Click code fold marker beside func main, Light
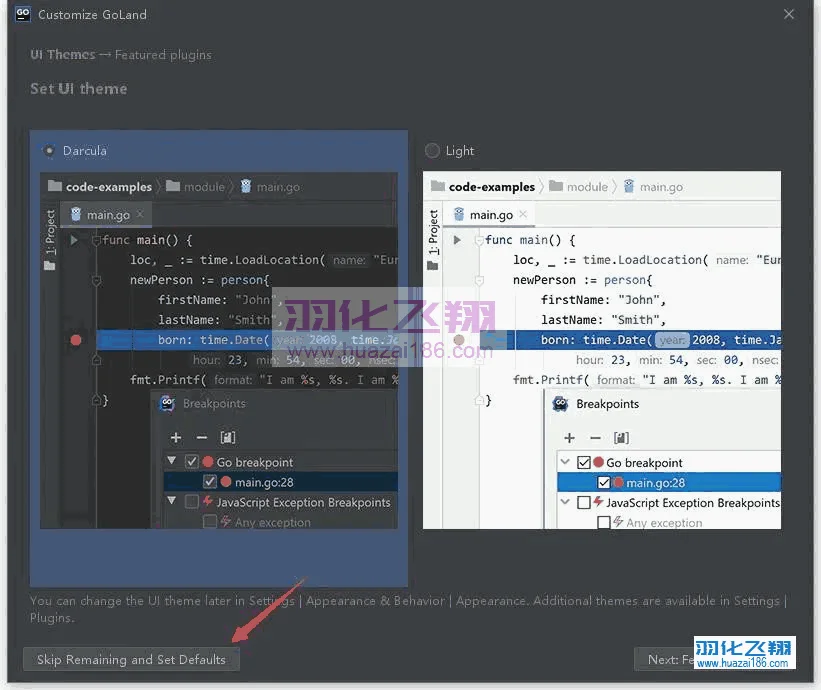The height and width of the screenshot is (690, 821). click(x=479, y=240)
